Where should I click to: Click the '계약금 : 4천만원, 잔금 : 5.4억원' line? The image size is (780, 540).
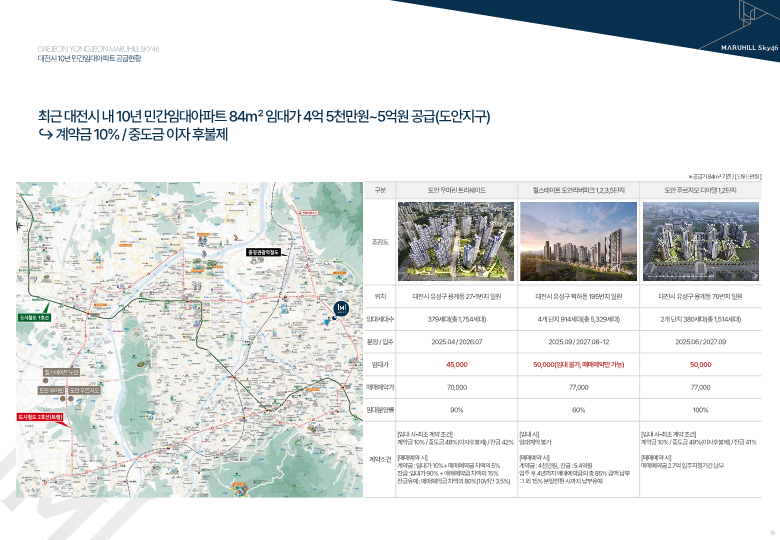pyautogui.click(x=556, y=465)
